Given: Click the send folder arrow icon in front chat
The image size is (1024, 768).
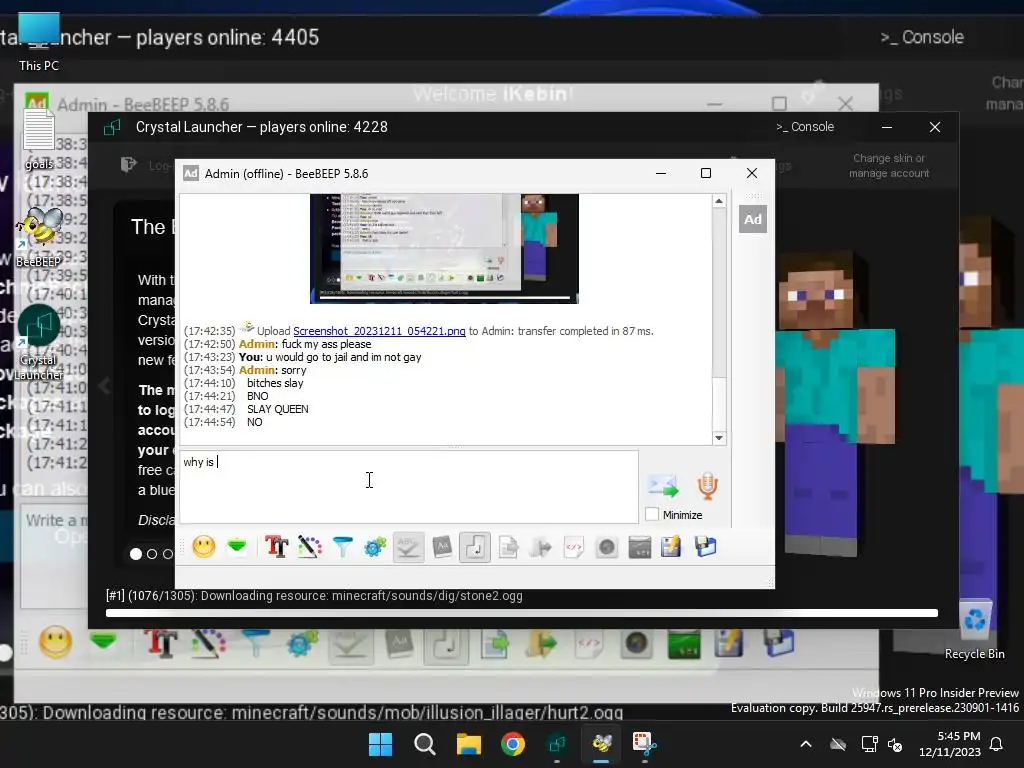Looking at the screenshot, I should (x=541, y=547).
